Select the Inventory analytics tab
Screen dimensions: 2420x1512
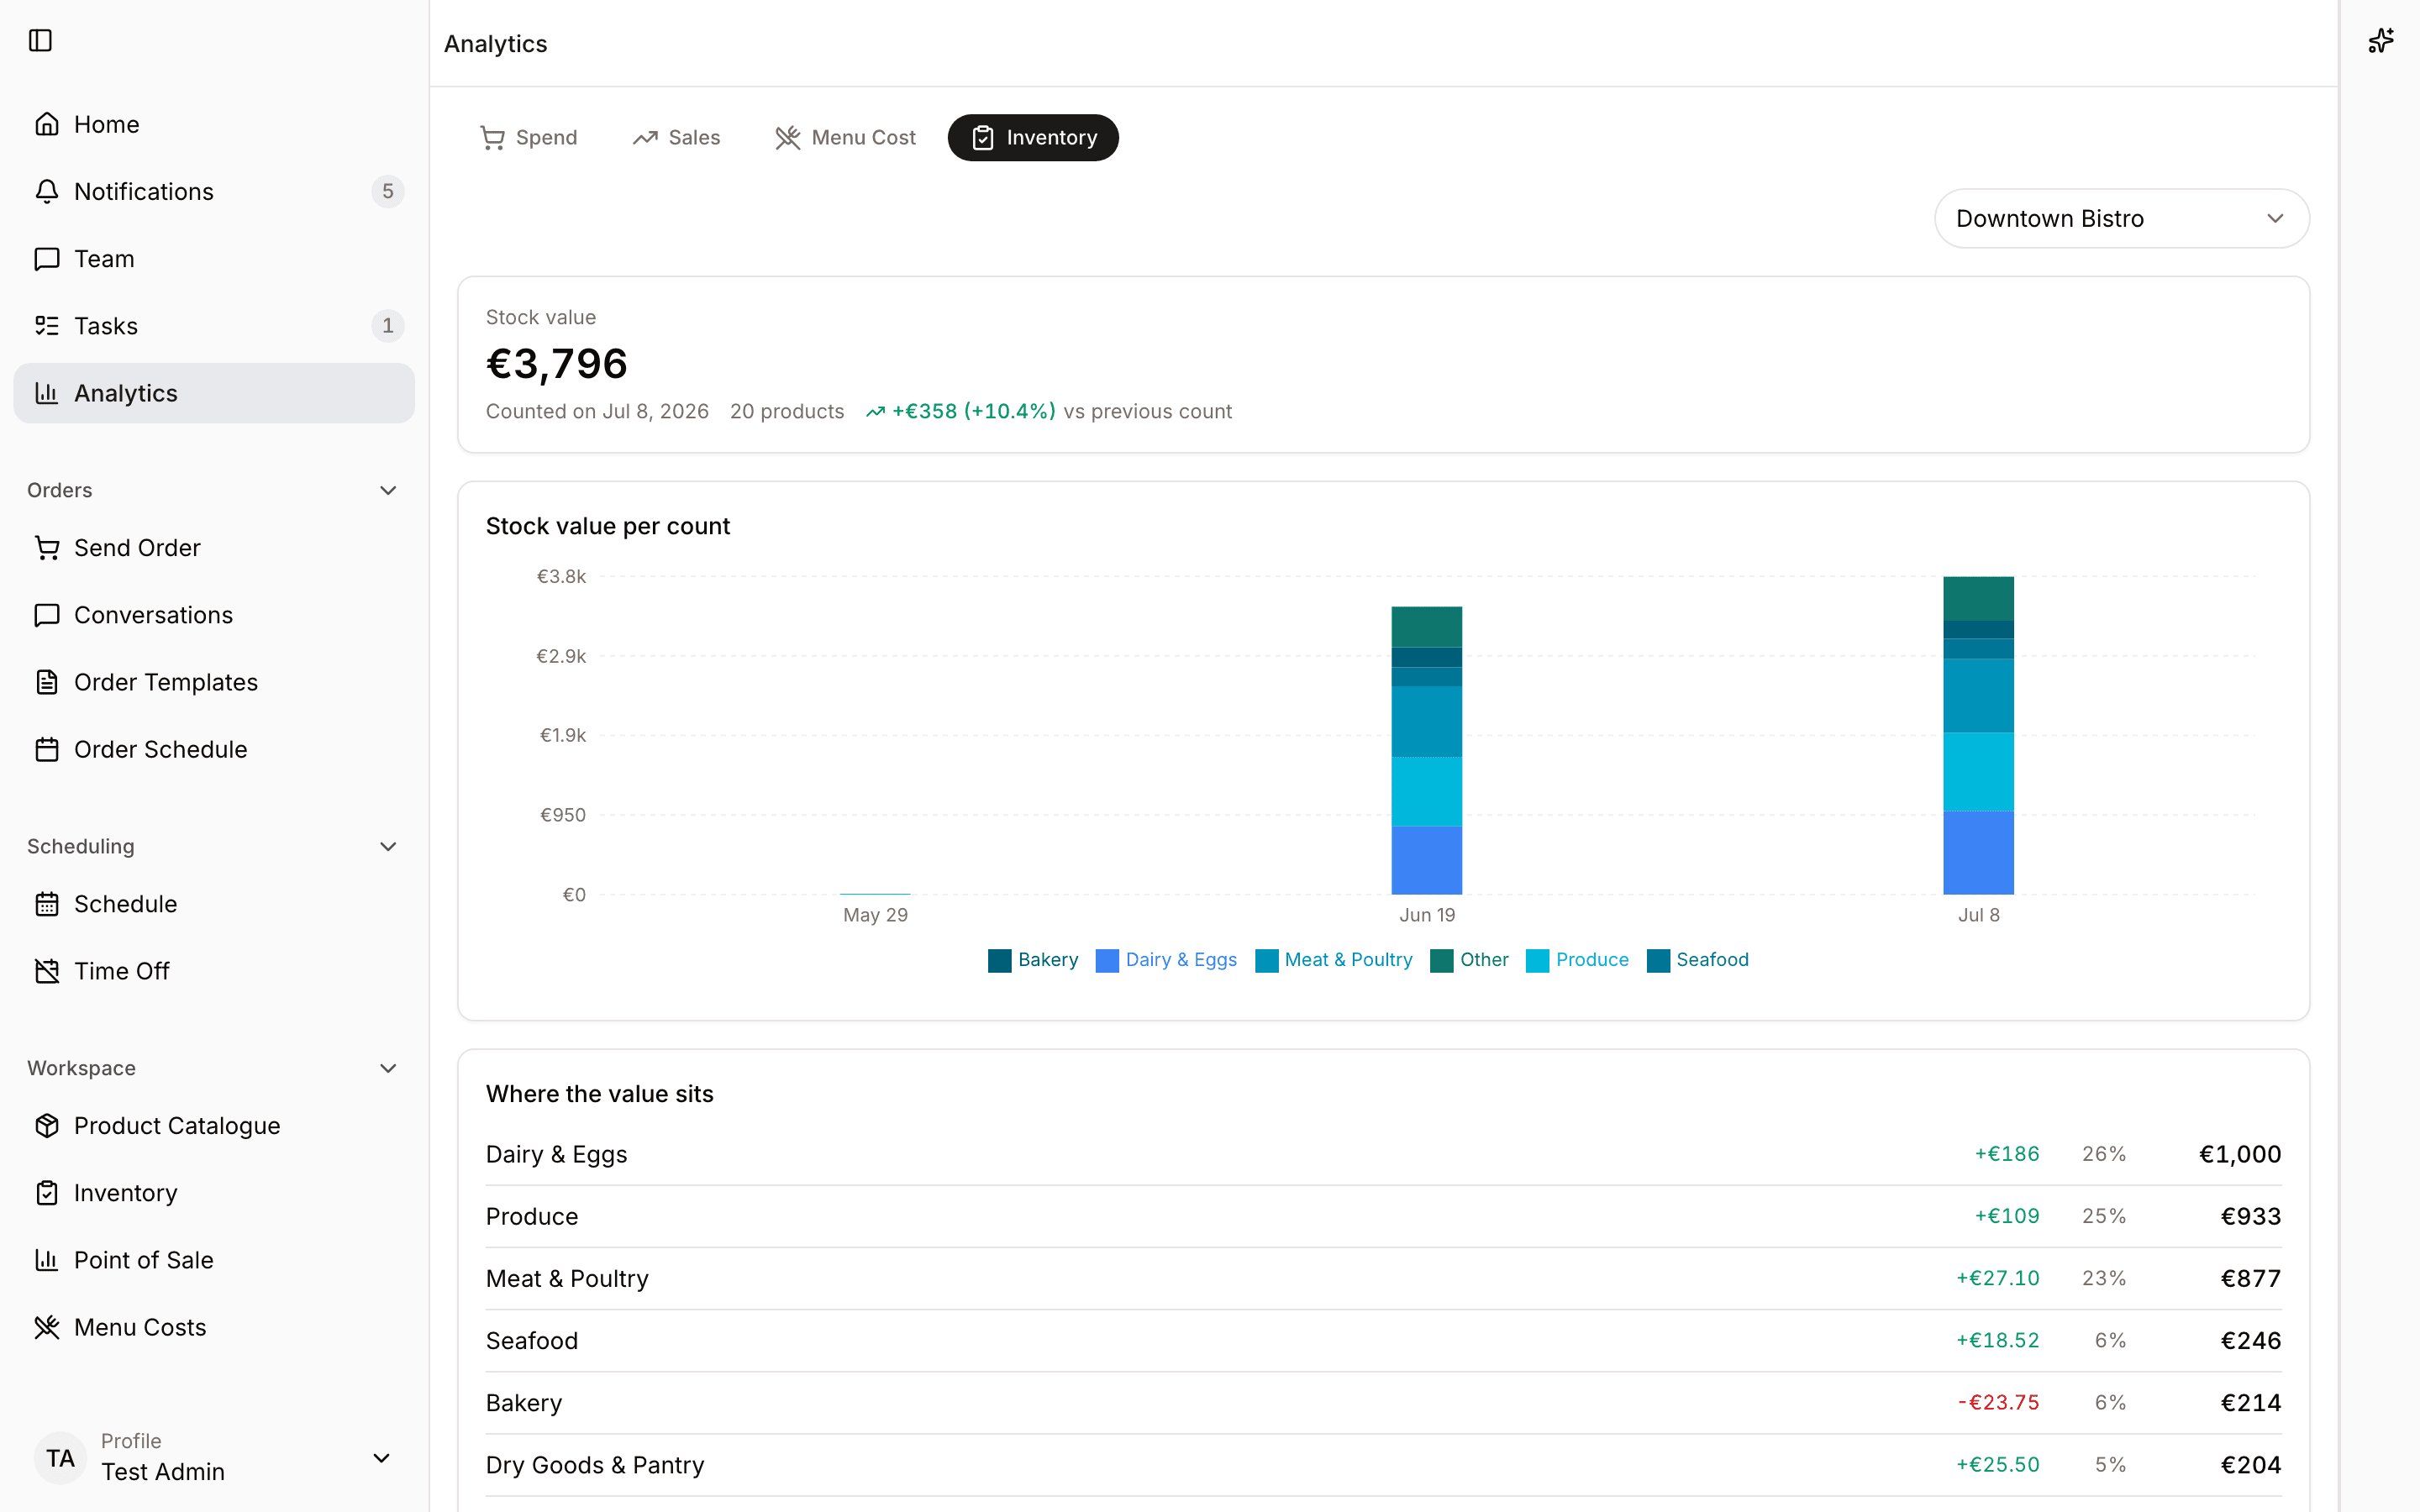click(x=1033, y=137)
